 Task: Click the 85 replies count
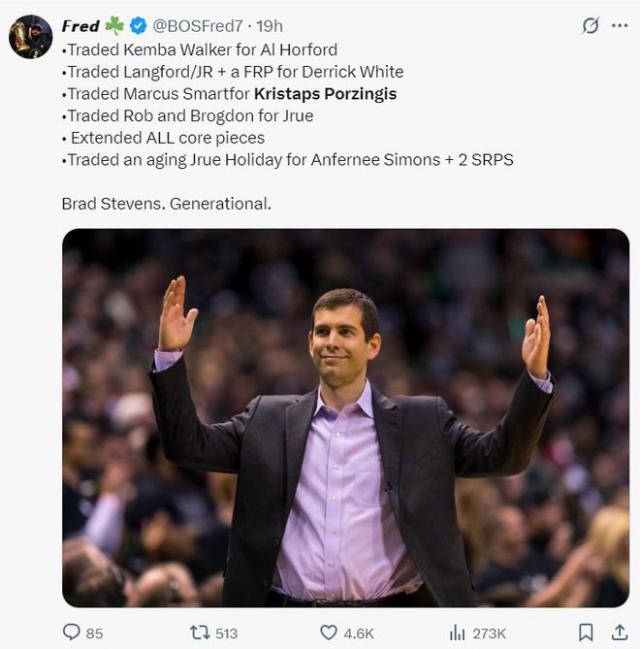point(94,633)
